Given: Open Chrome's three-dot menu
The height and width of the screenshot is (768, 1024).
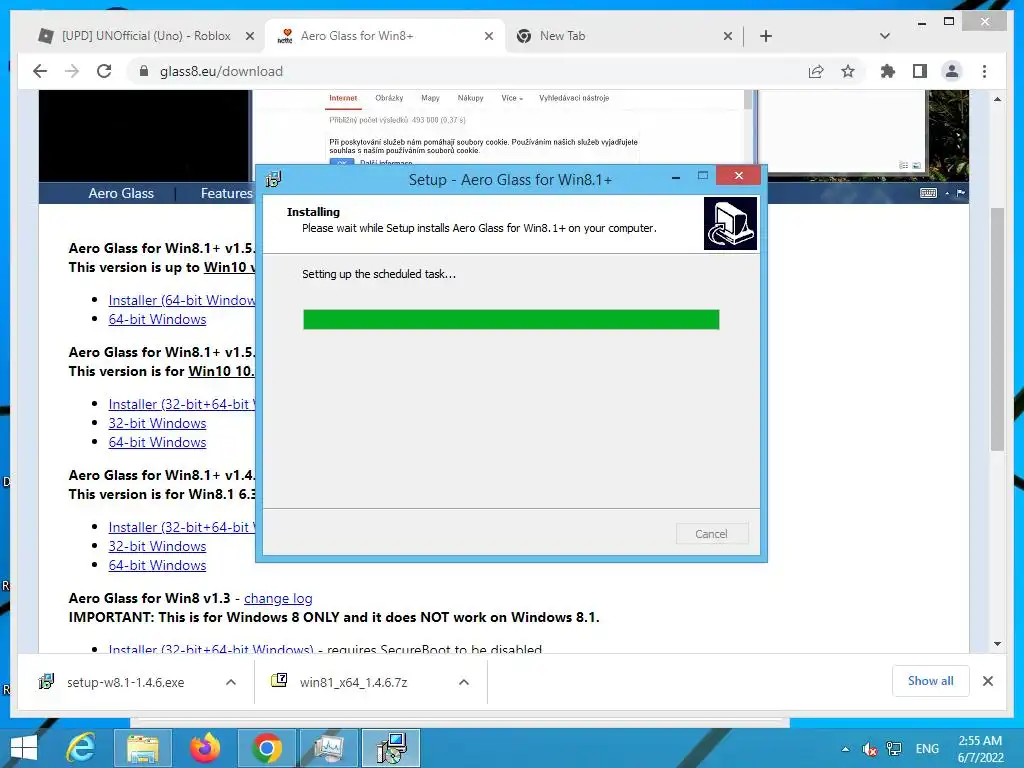Looking at the screenshot, I should [x=984, y=71].
